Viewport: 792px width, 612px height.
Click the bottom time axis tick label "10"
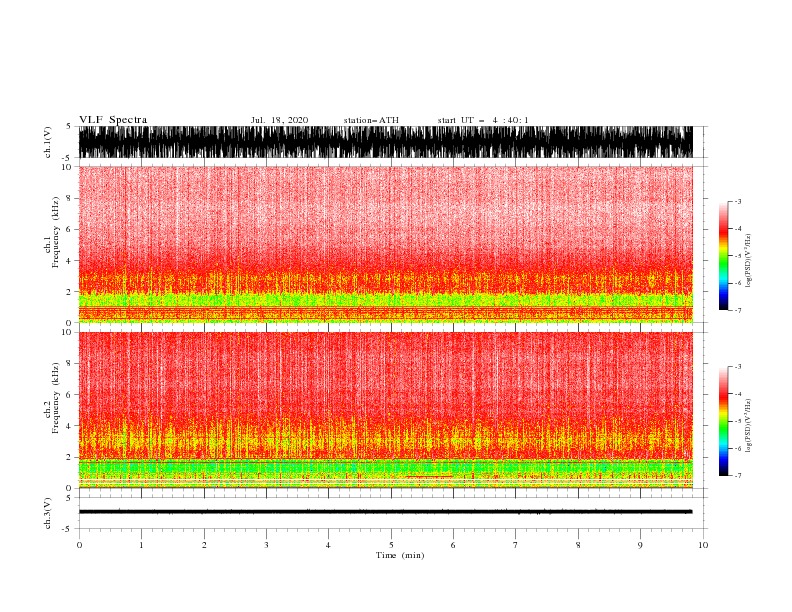pyautogui.click(x=703, y=545)
